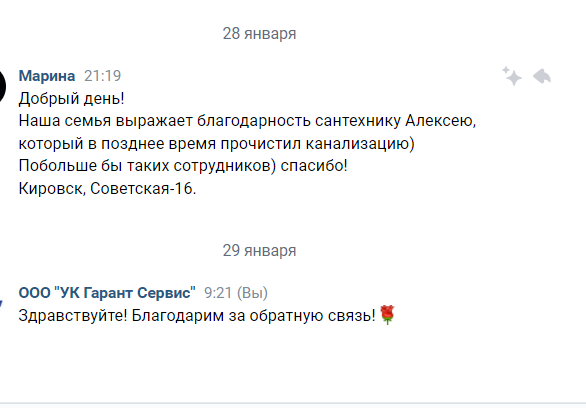The width and height of the screenshot is (586, 408).
Task: Click the line mentioning сантехнику Алексею
Action: pos(247,121)
